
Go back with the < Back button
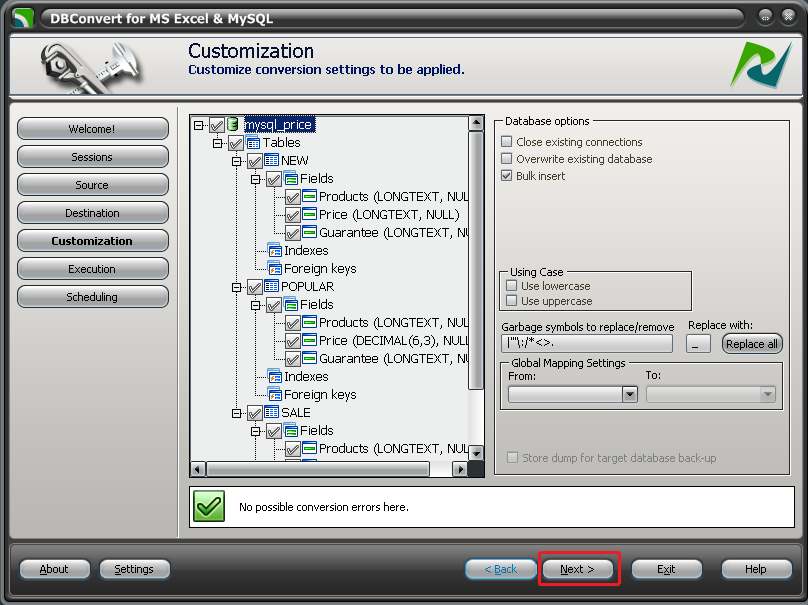coord(500,569)
